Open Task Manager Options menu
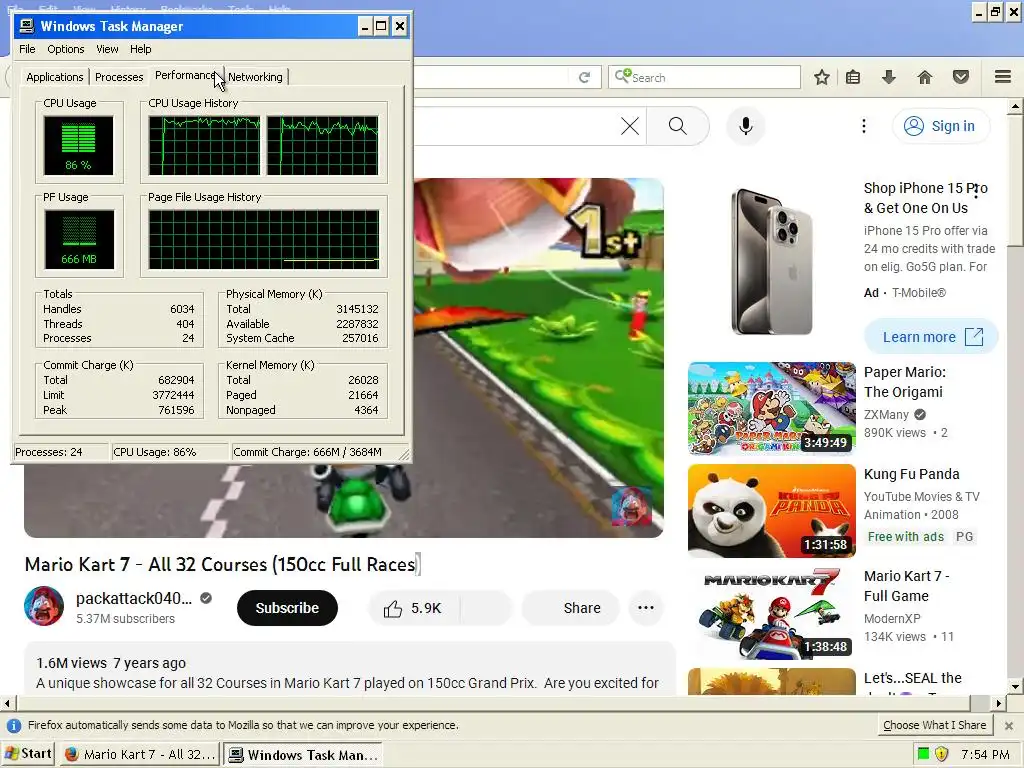 click(65, 49)
